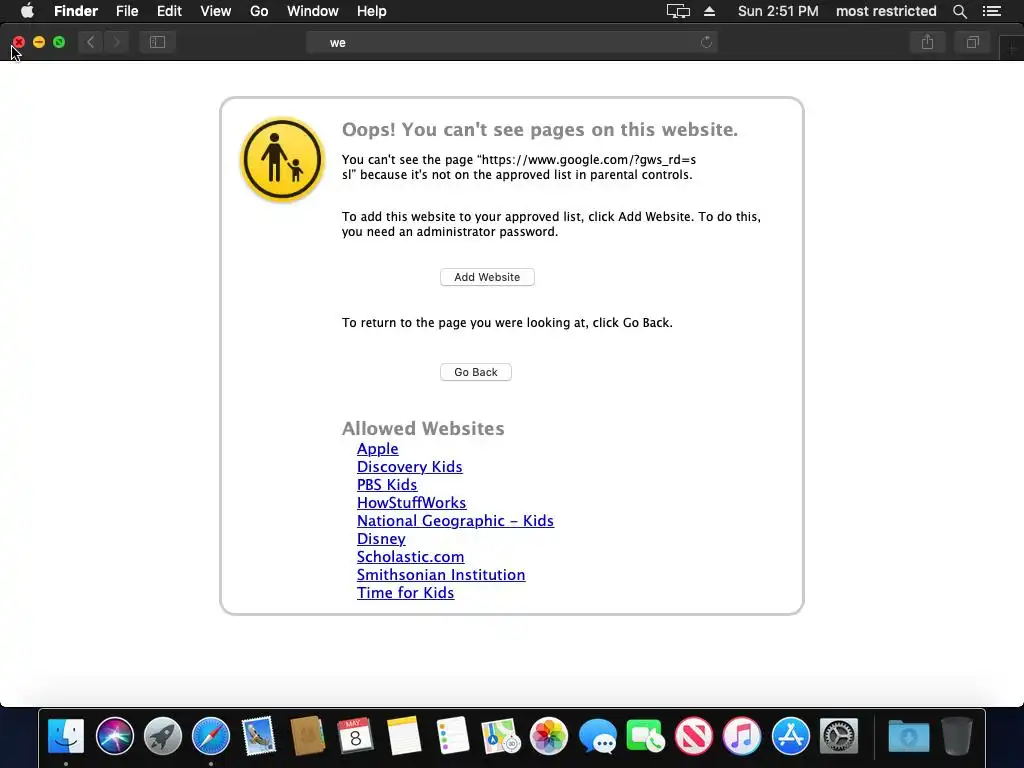Click the Add Website button

487,277
